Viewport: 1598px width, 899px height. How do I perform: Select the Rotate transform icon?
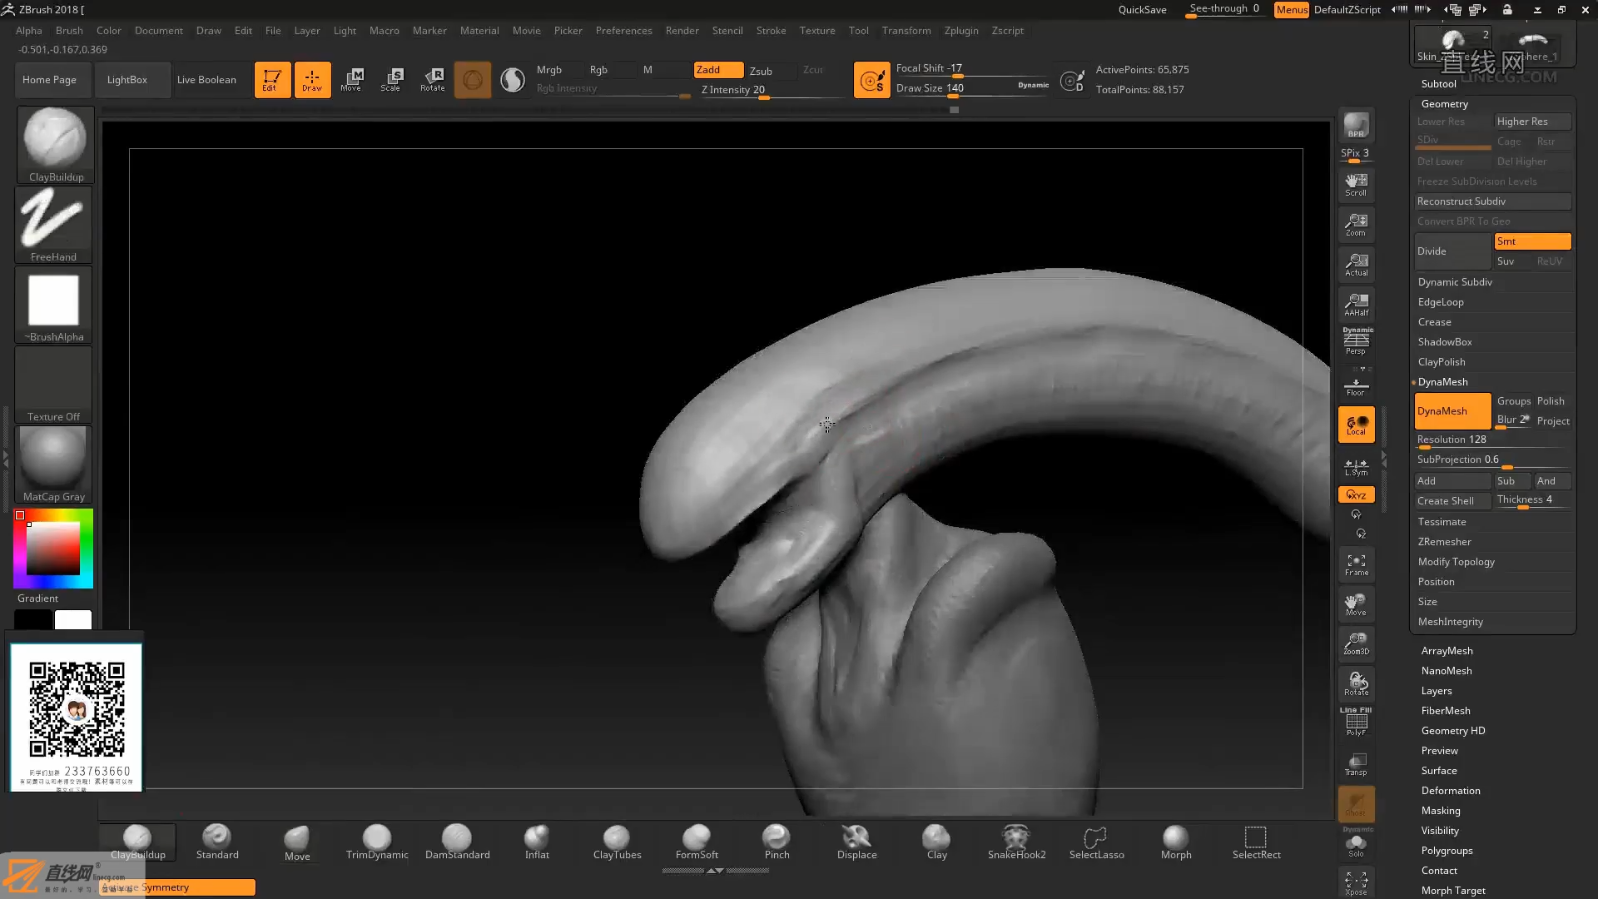pos(433,80)
